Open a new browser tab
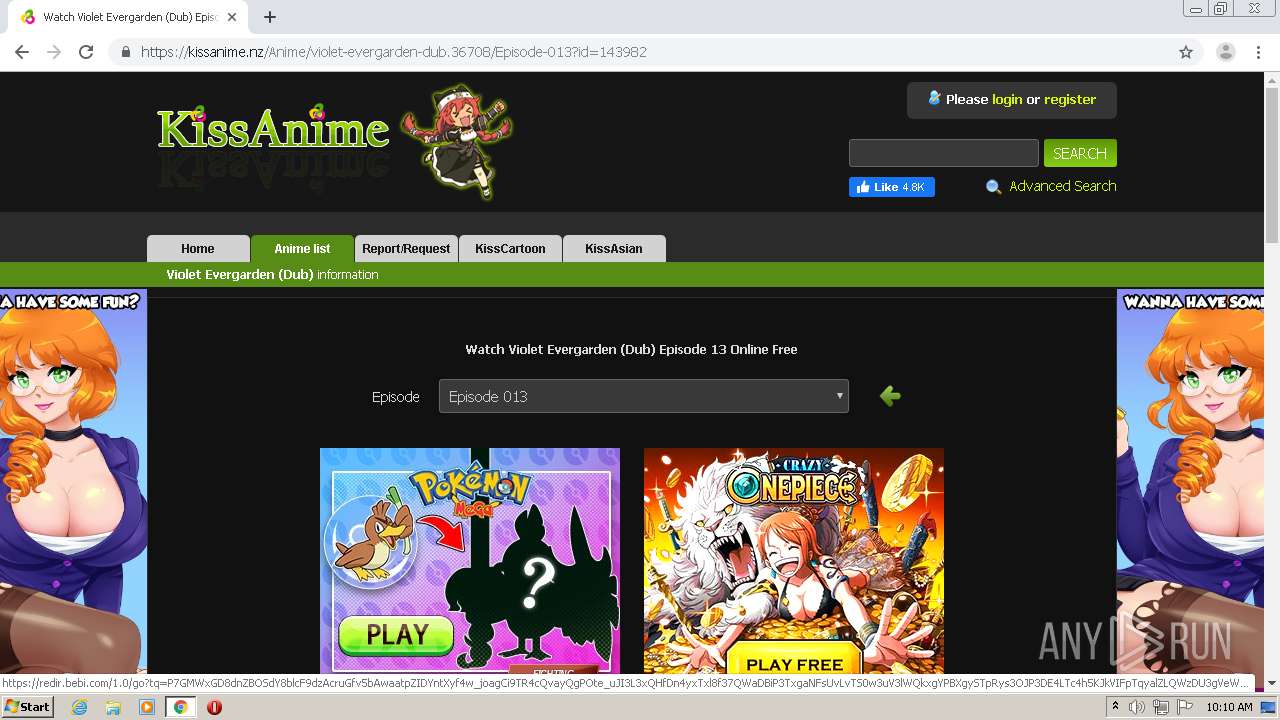1280x720 pixels. 270,17
